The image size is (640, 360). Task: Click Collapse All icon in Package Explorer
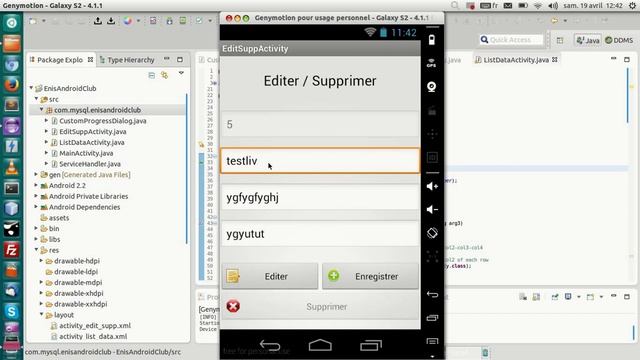[152, 75]
